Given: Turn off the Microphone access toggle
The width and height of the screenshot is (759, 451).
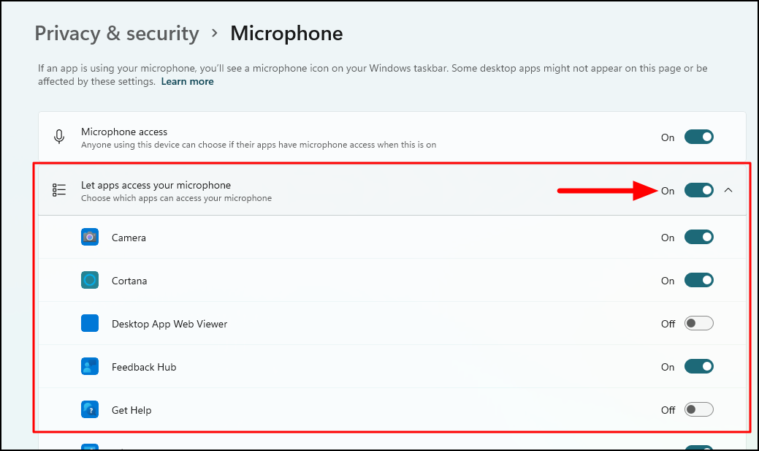Looking at the screenshot, I should tap(699, 137).
